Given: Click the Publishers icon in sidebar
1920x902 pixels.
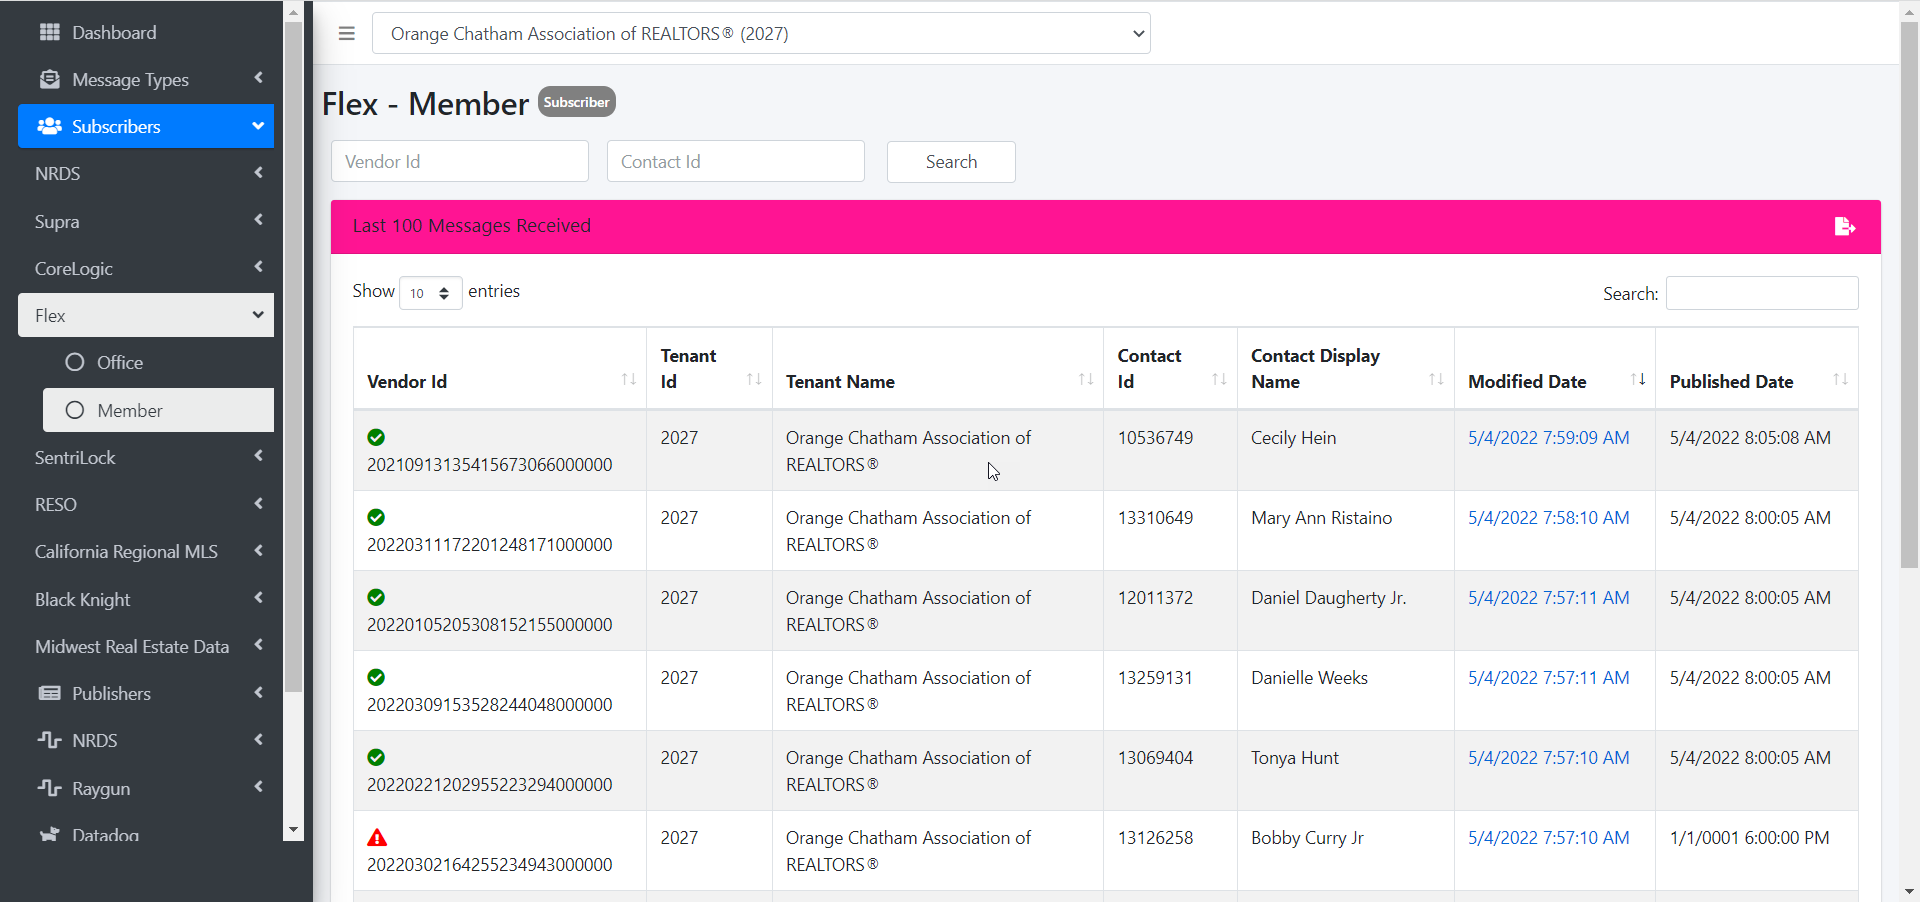Looking at the screenshot, I should (49, 693).
